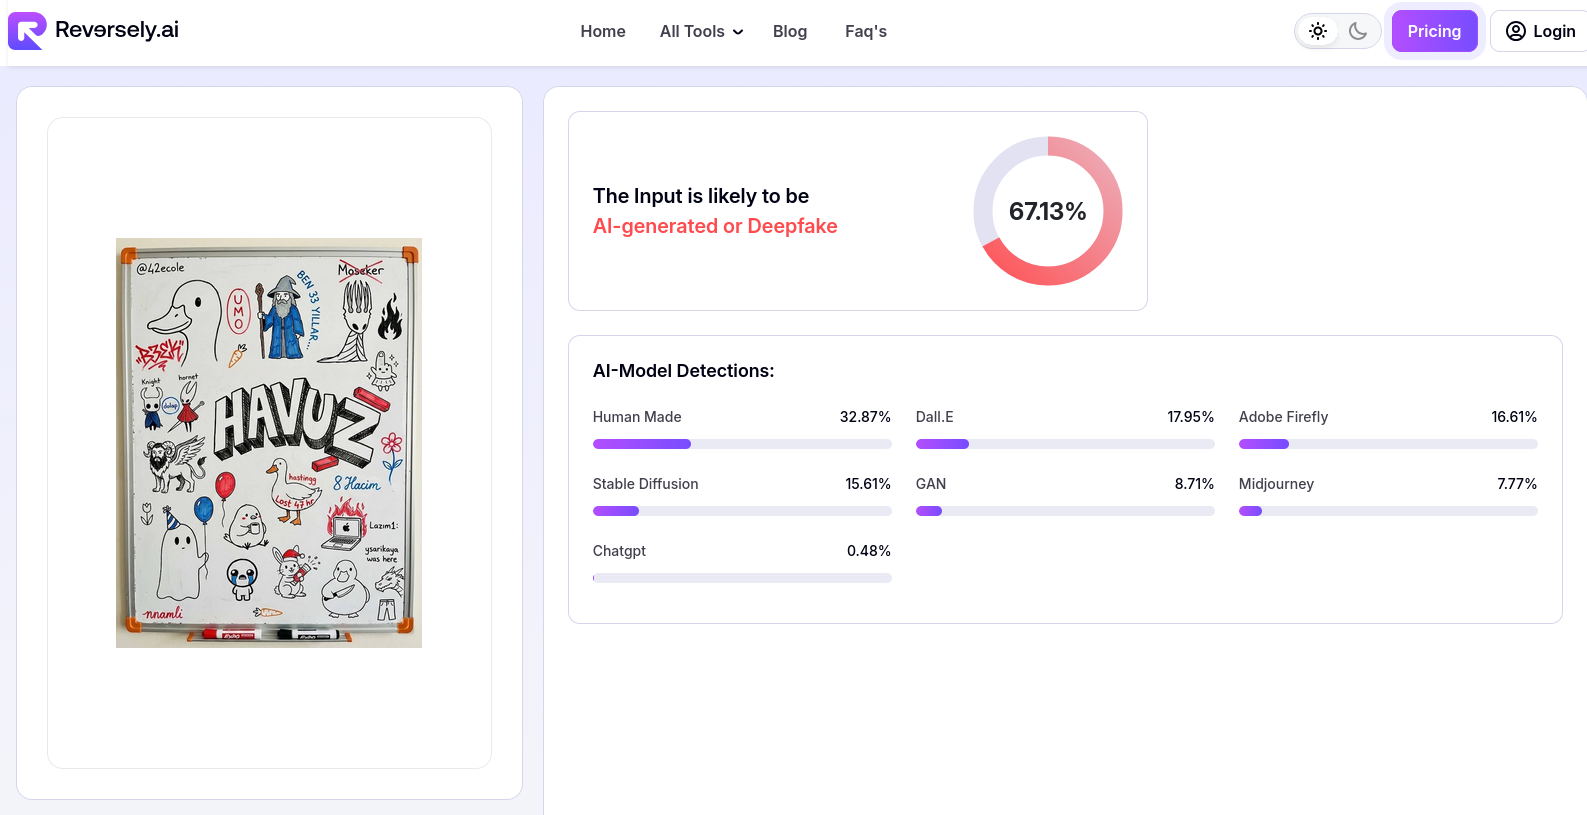Open the All Tools menu

coord(692,32)
